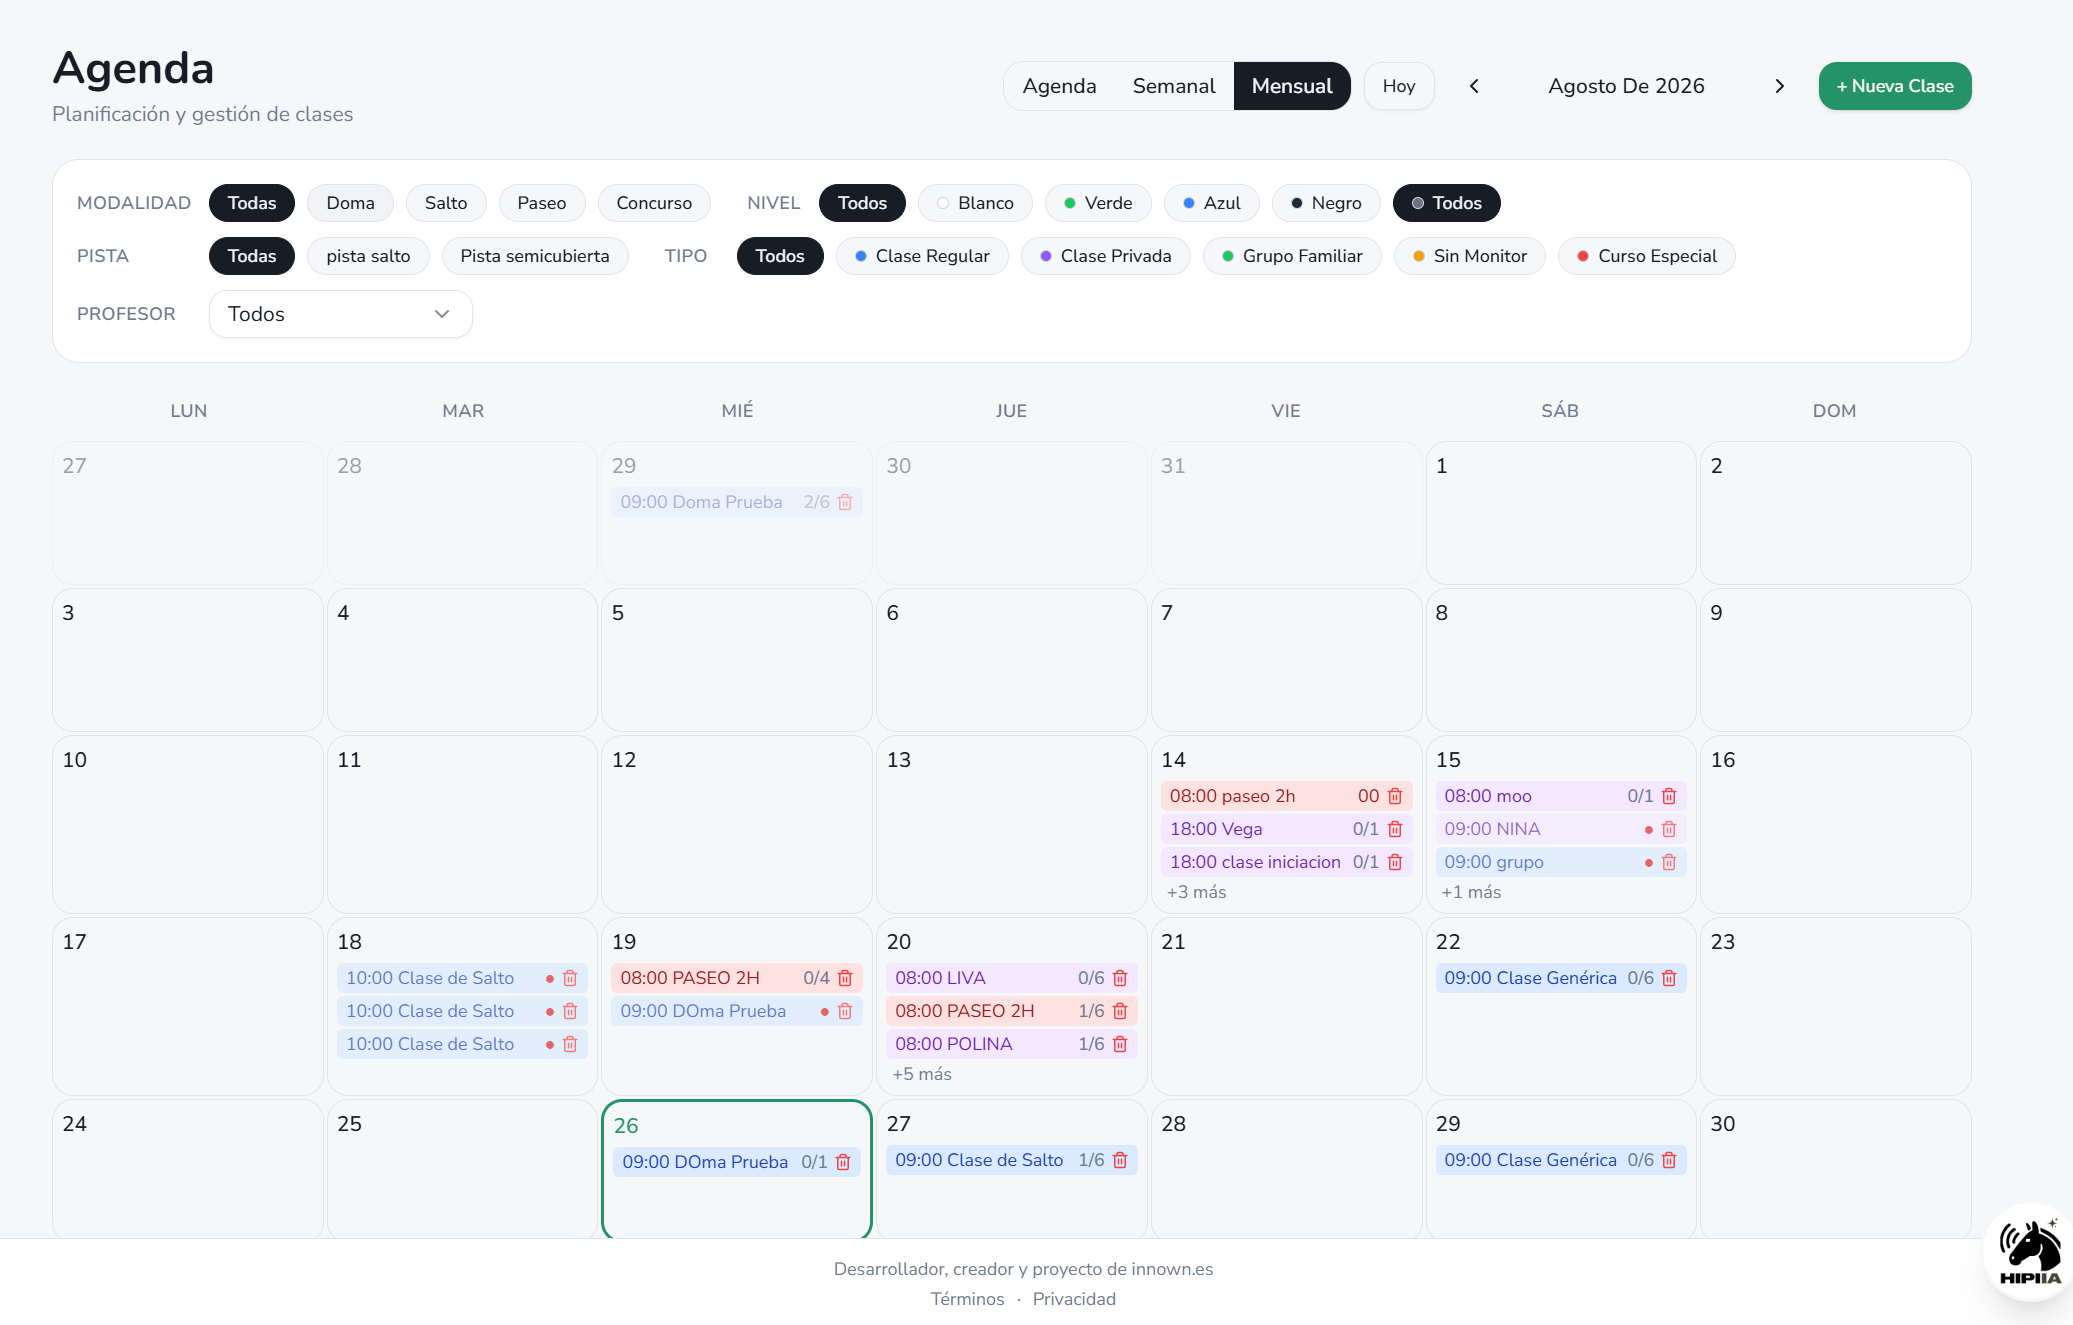The width and height of the screenshot is (2073, 1325).
Task: Open the Términos link
Action: [967, 1299]
